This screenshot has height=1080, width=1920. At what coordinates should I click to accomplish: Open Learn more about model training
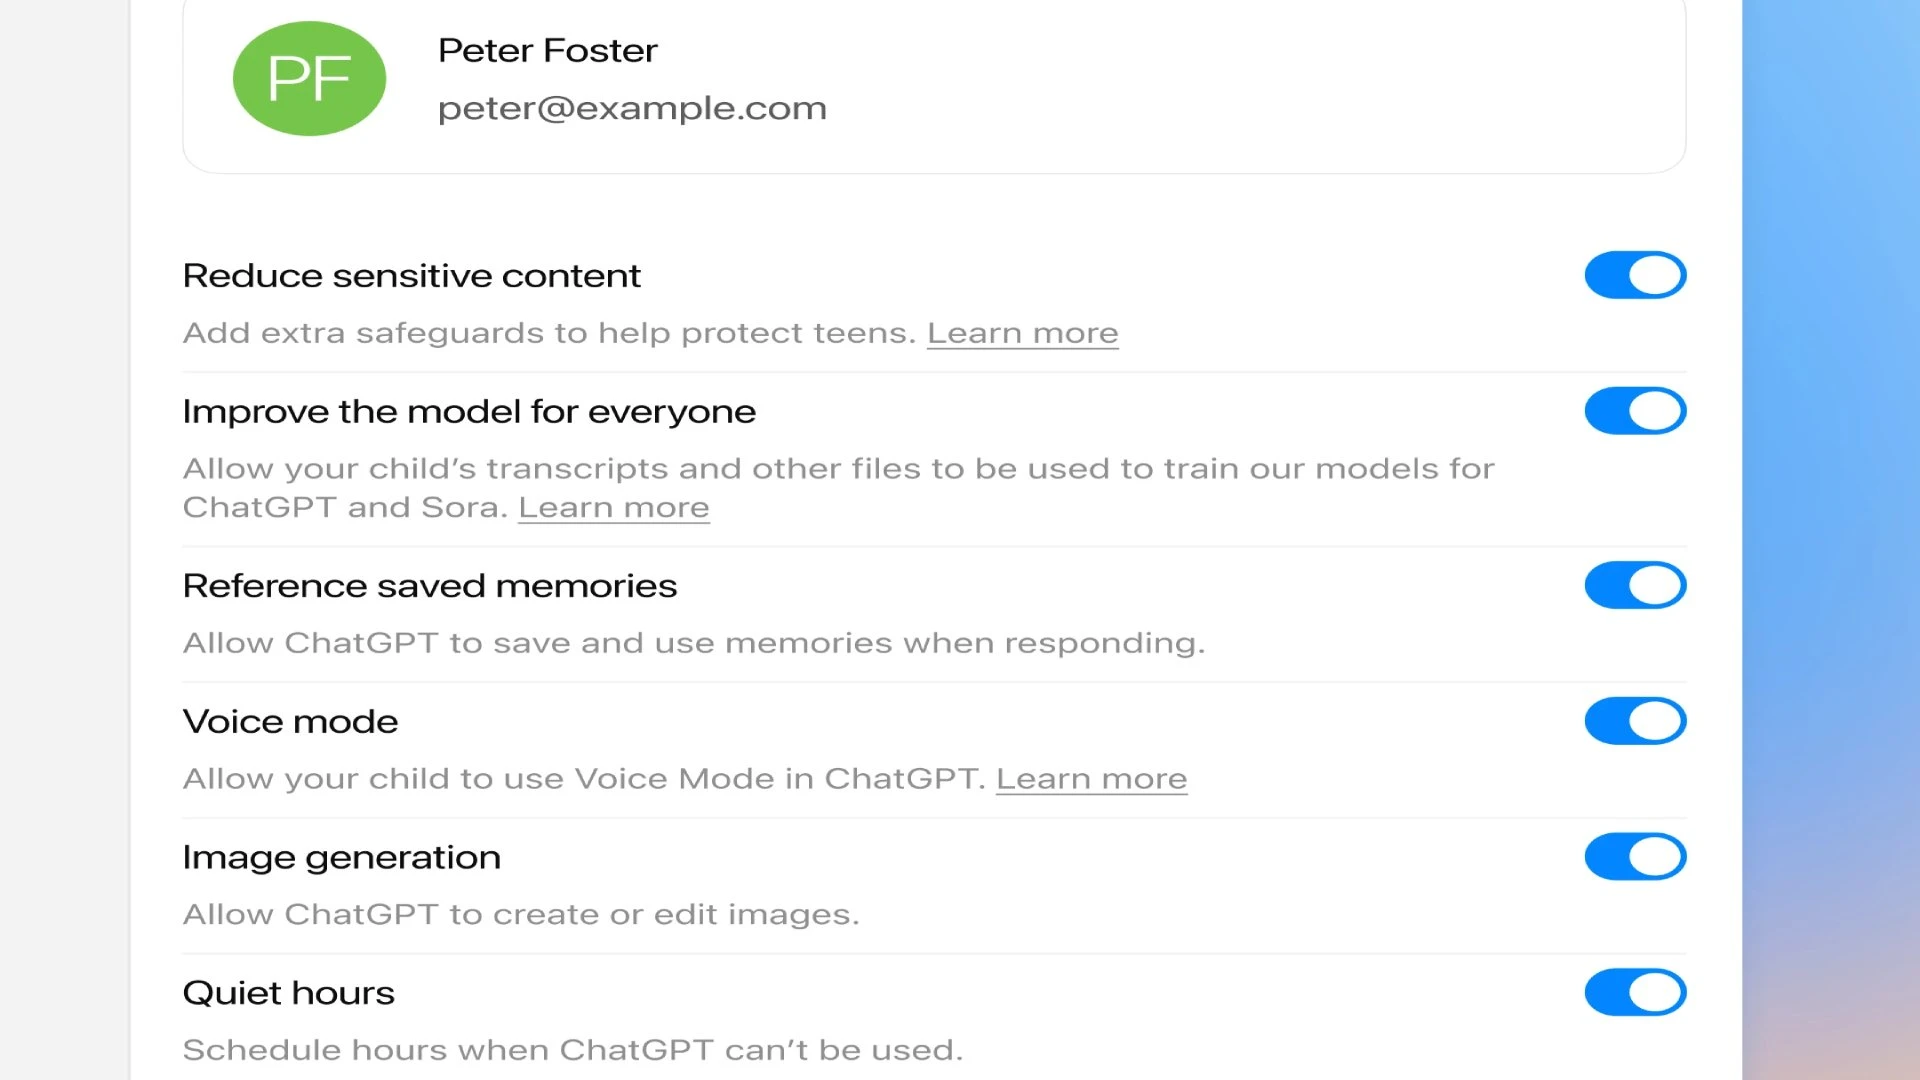(x=613, y=508)
